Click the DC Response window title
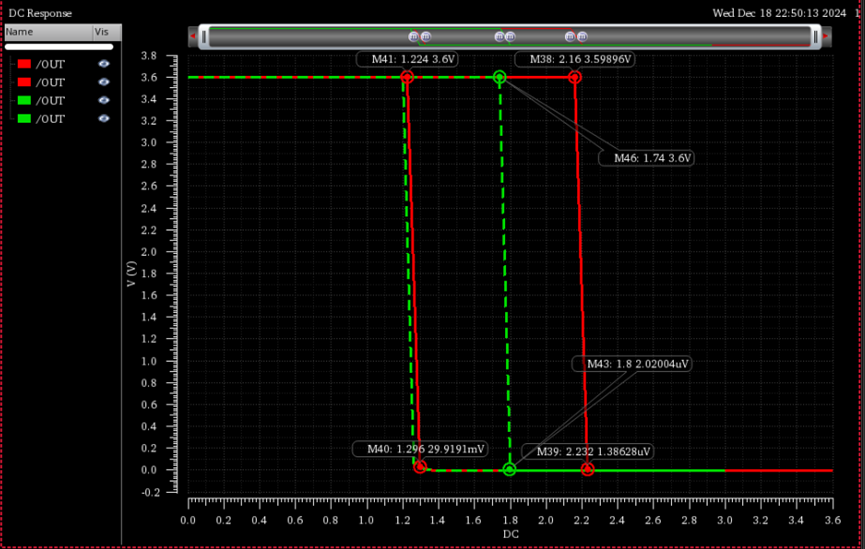The width and height of the screenshot is (865, 549). [40, 13]
